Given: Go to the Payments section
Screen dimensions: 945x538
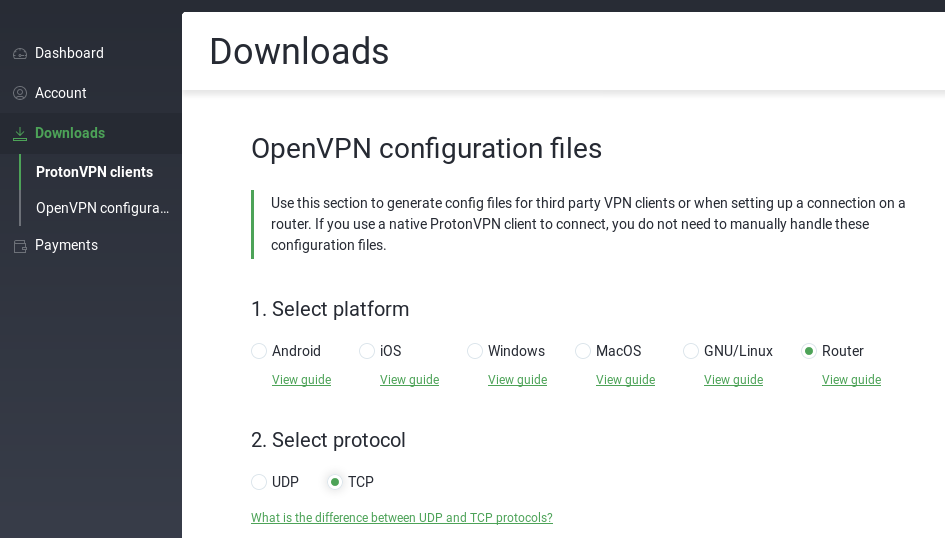Looking at the screenshot, I should (x=66, y=245).
